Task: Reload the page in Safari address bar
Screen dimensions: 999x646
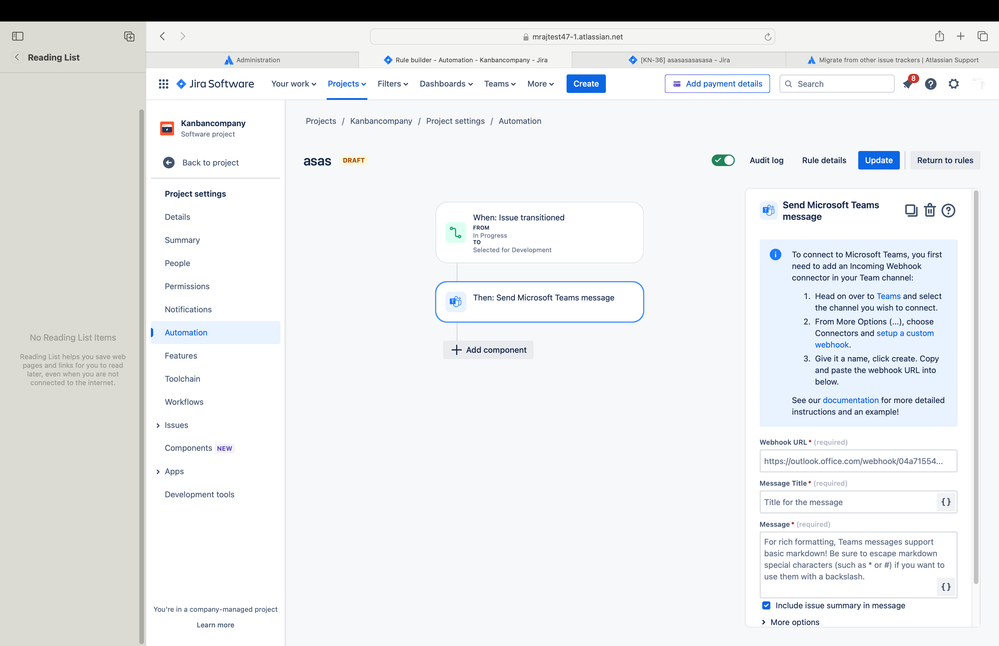Action: pos(768,36)
